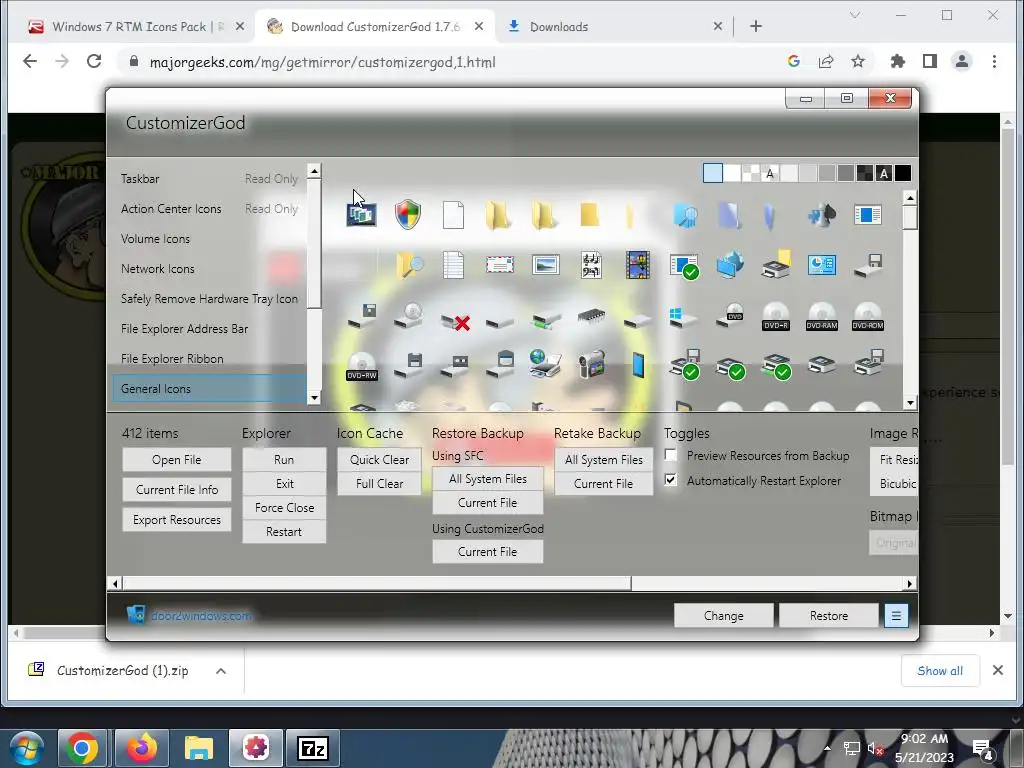
Task: Select the folder with magnifier icon
Action: [408, 266]
